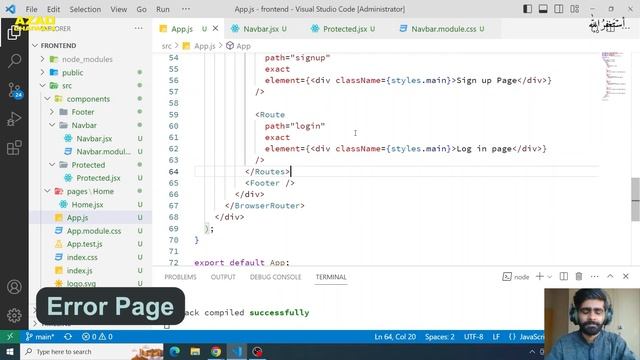Split the terminal with split icon
The image size is (640, 360).
point(564,276)
